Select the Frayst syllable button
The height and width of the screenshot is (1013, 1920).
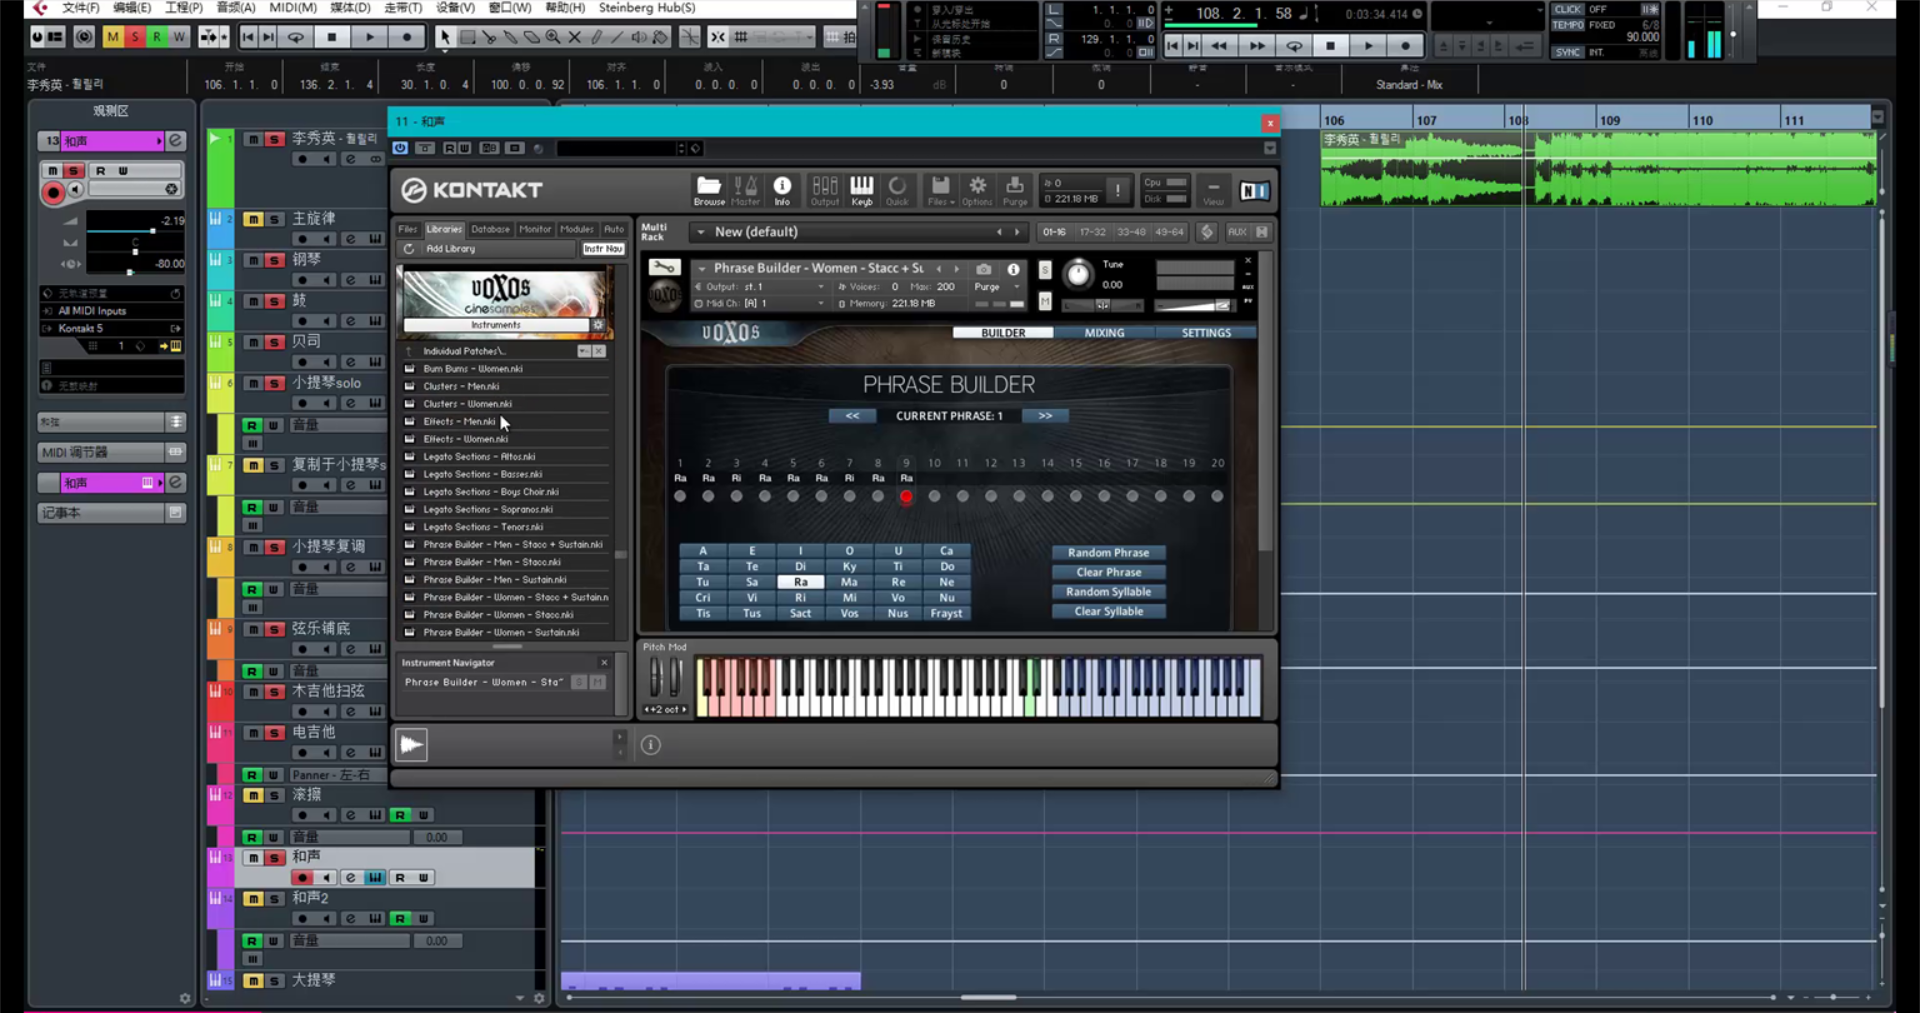[946, 614]
